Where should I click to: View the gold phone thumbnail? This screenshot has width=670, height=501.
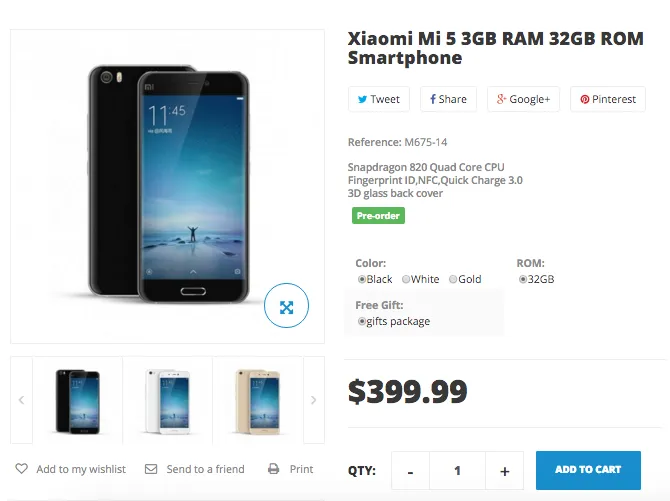[x=257, y=400]
